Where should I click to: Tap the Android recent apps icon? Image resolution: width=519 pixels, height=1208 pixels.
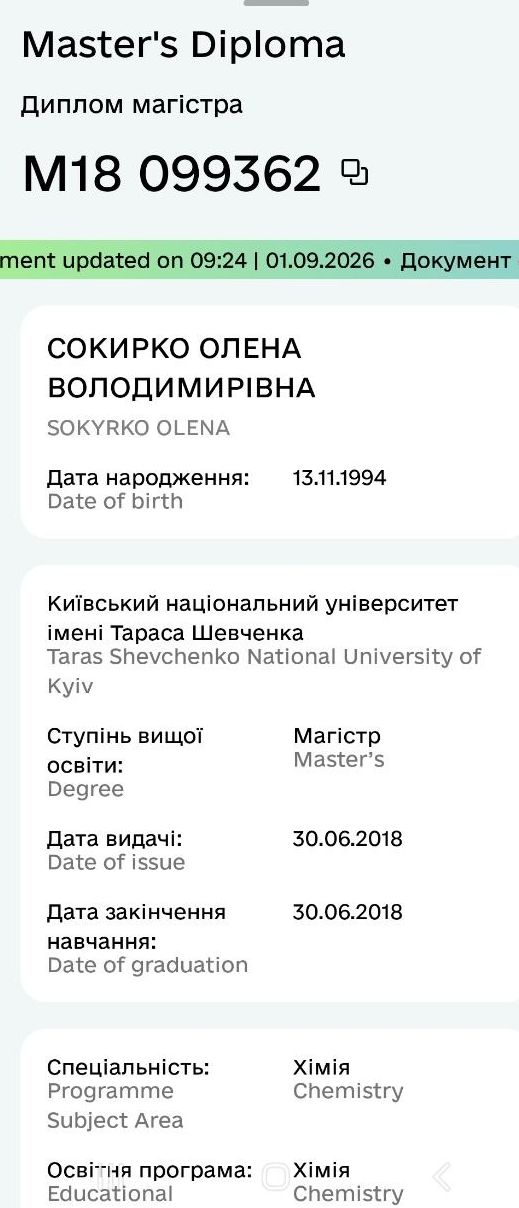tap(108, 1177)
